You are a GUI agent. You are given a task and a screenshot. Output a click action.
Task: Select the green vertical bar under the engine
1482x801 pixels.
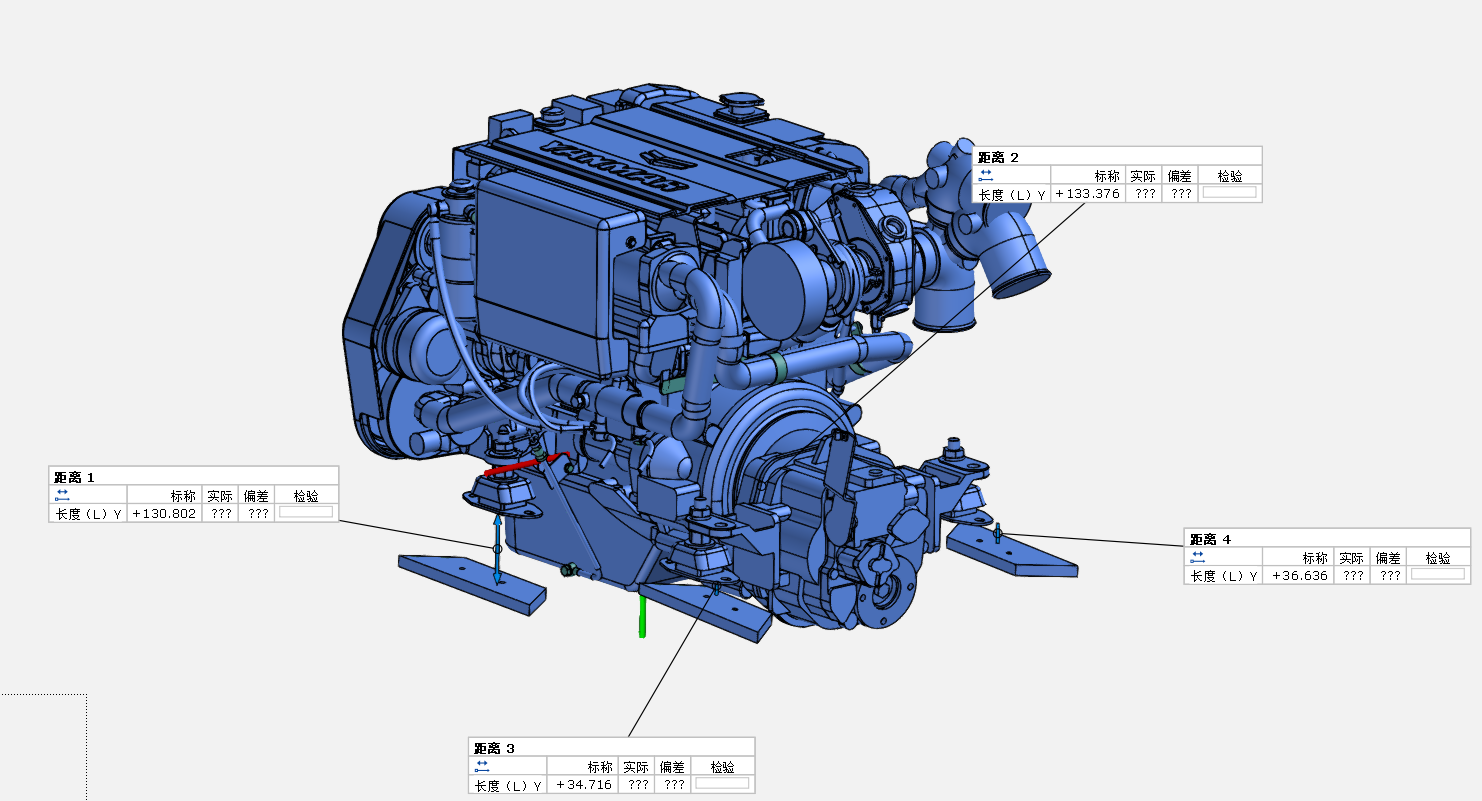(x=642, y=616)
